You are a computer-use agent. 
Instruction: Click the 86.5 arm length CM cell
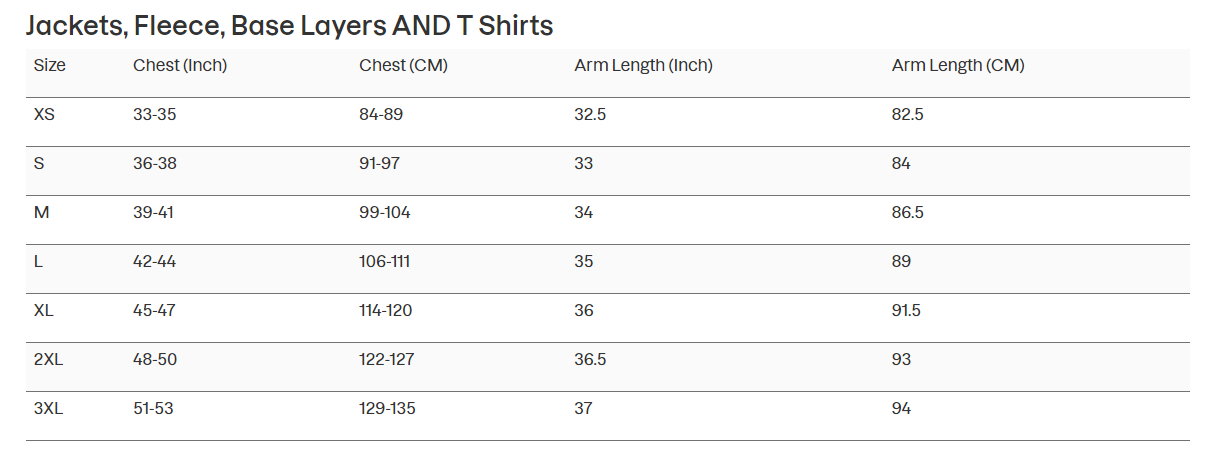(x=907, y=213)
